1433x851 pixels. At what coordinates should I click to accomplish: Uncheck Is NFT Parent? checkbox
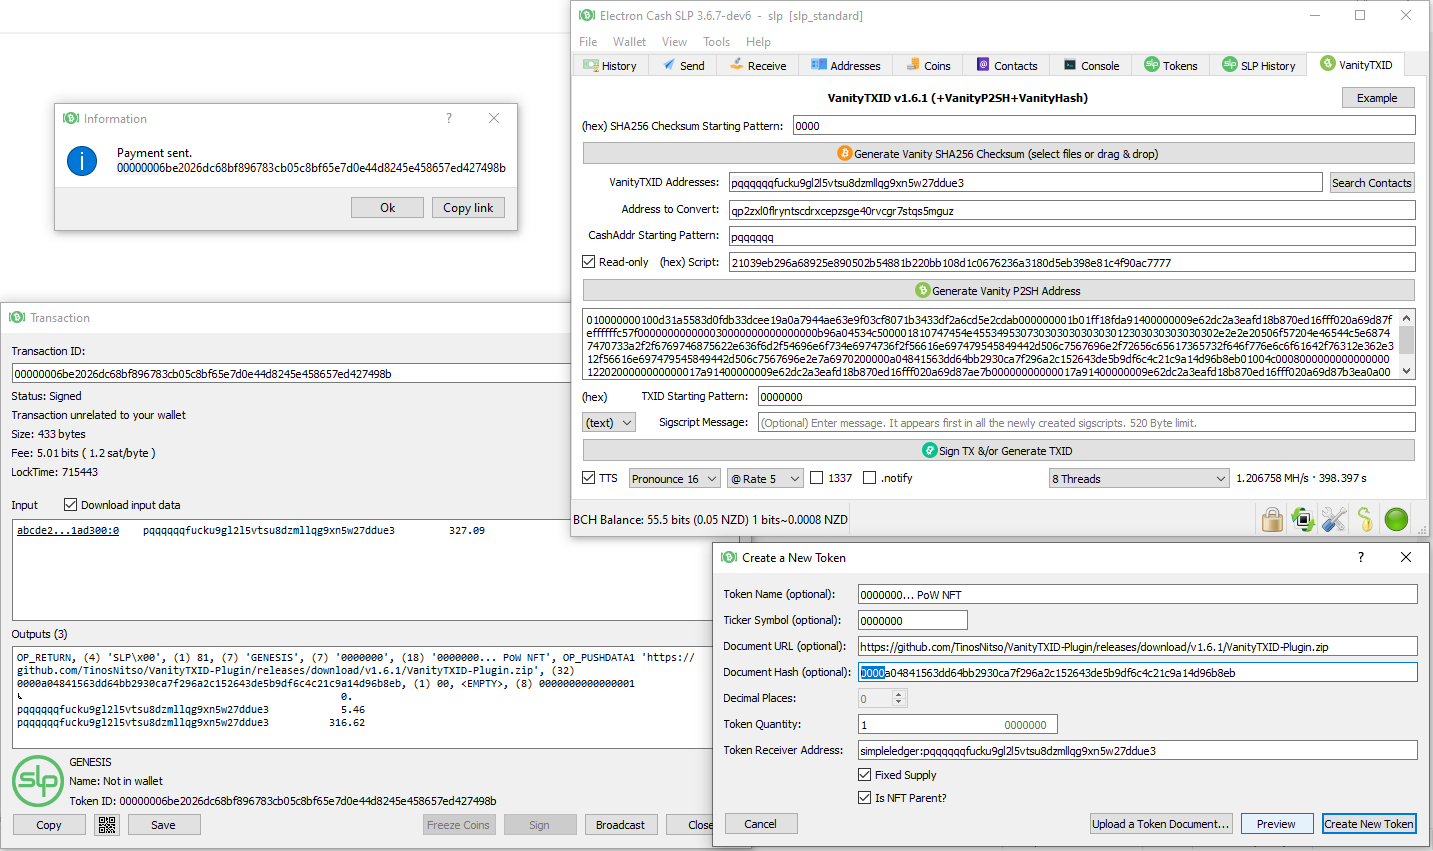(865, 797)
